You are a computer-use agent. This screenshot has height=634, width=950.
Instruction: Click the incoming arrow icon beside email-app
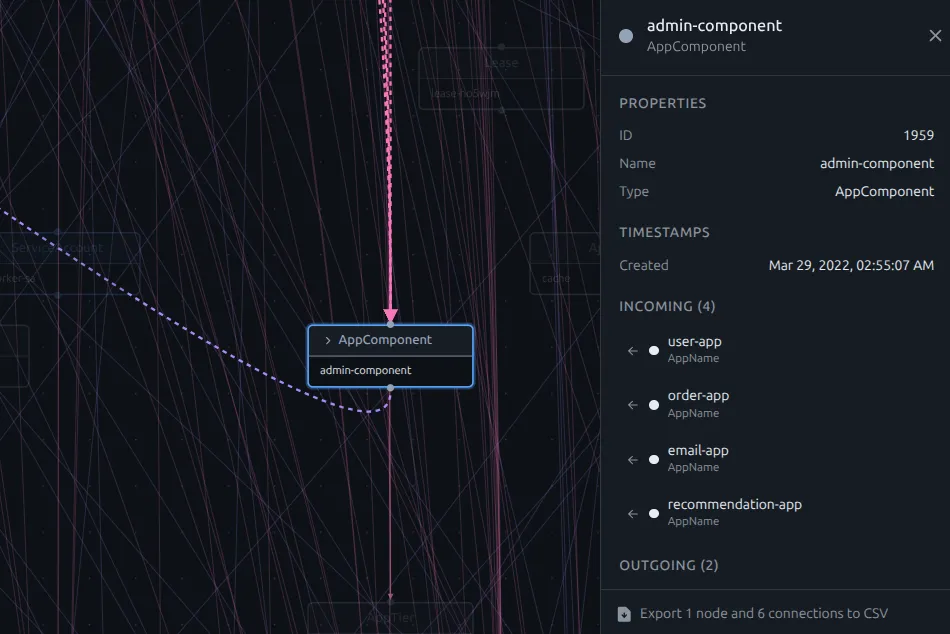pyautogui.click(x=632, y=459)
